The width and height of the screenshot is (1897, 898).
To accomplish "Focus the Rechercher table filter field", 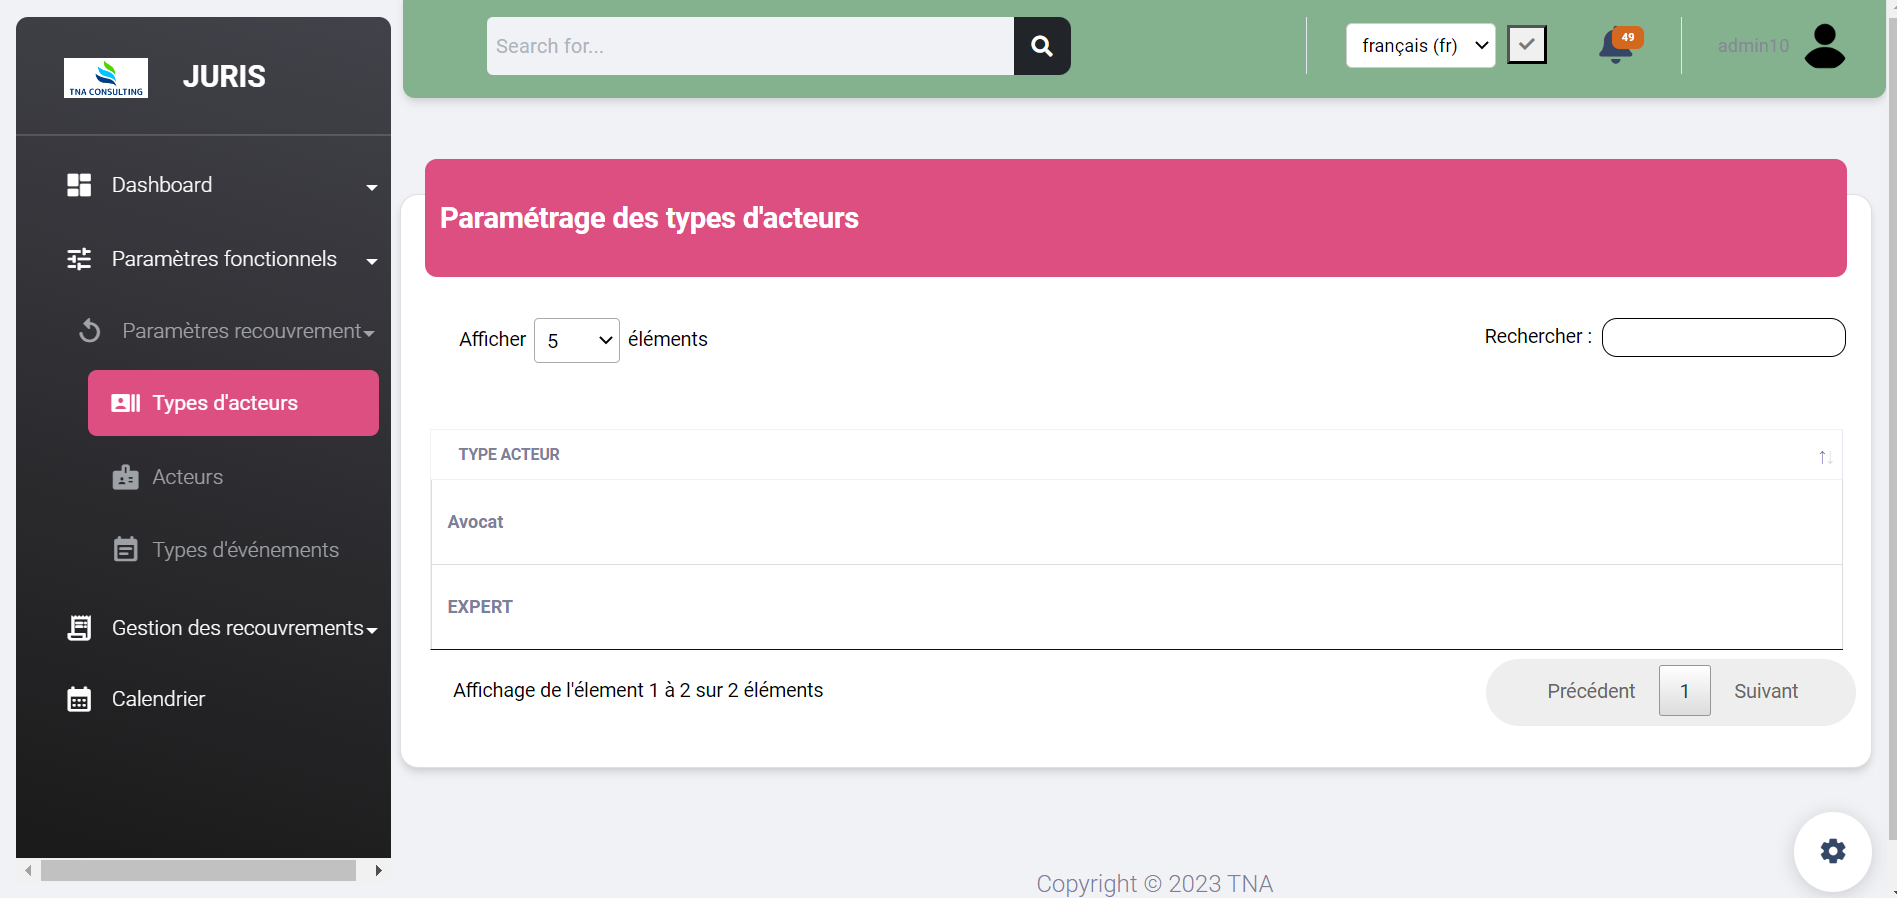I will coord(1723,338).
